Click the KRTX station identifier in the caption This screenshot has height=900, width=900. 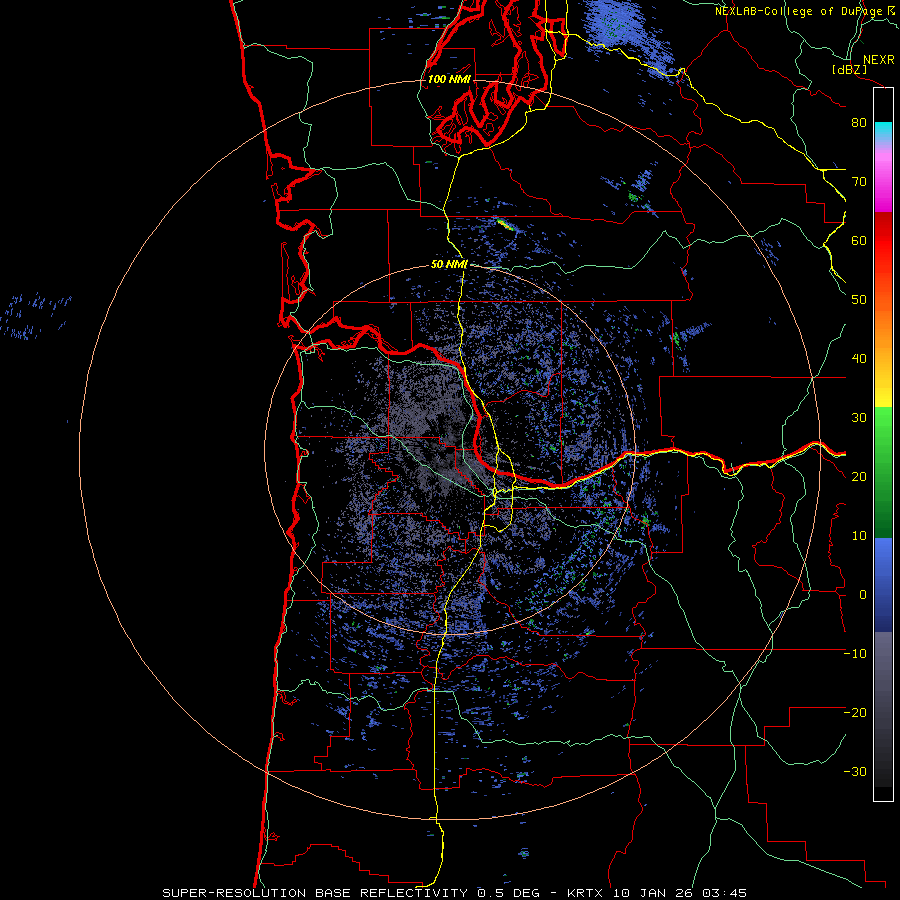click(587, 893)
